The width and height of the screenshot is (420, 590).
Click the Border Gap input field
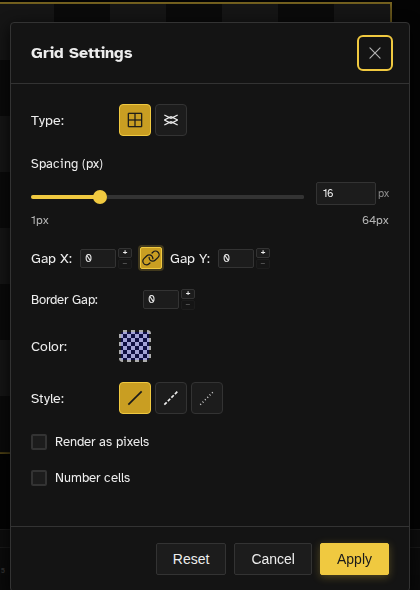(161, 299)
